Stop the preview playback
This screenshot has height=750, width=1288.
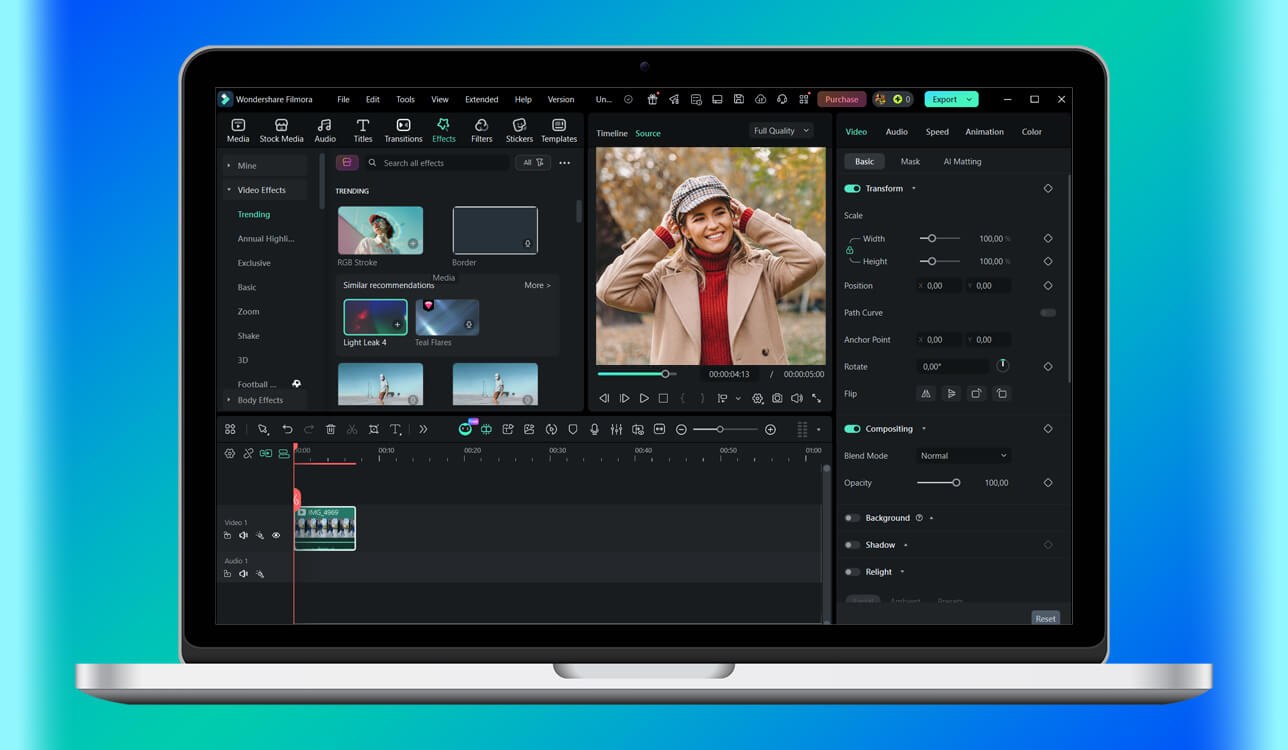[663, 398]
